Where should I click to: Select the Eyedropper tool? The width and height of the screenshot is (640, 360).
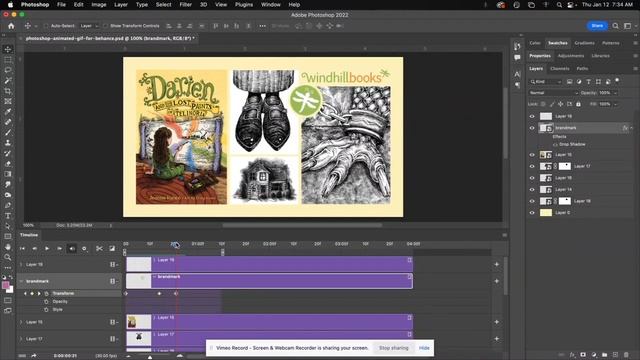click(x=8, y=112)
